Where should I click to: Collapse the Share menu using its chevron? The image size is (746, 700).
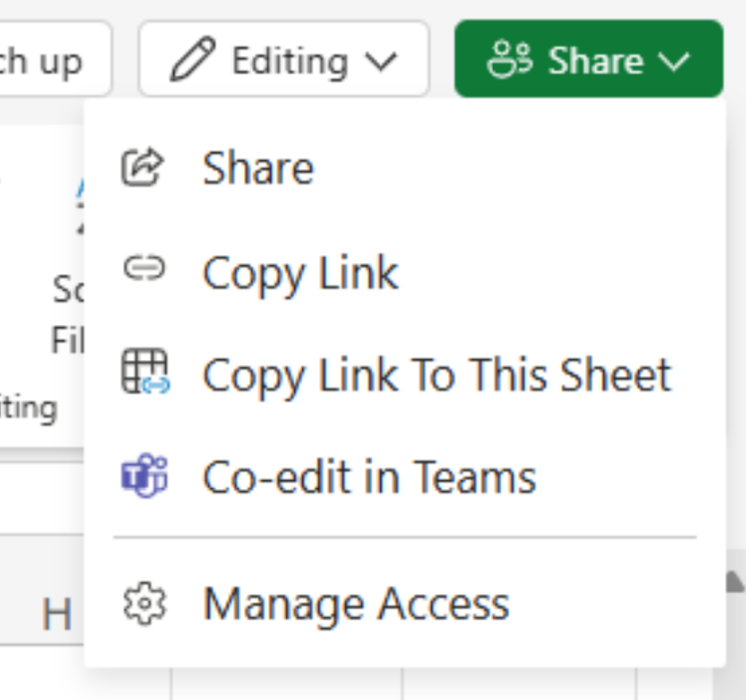pyautogui.click(x=675, y=62)
